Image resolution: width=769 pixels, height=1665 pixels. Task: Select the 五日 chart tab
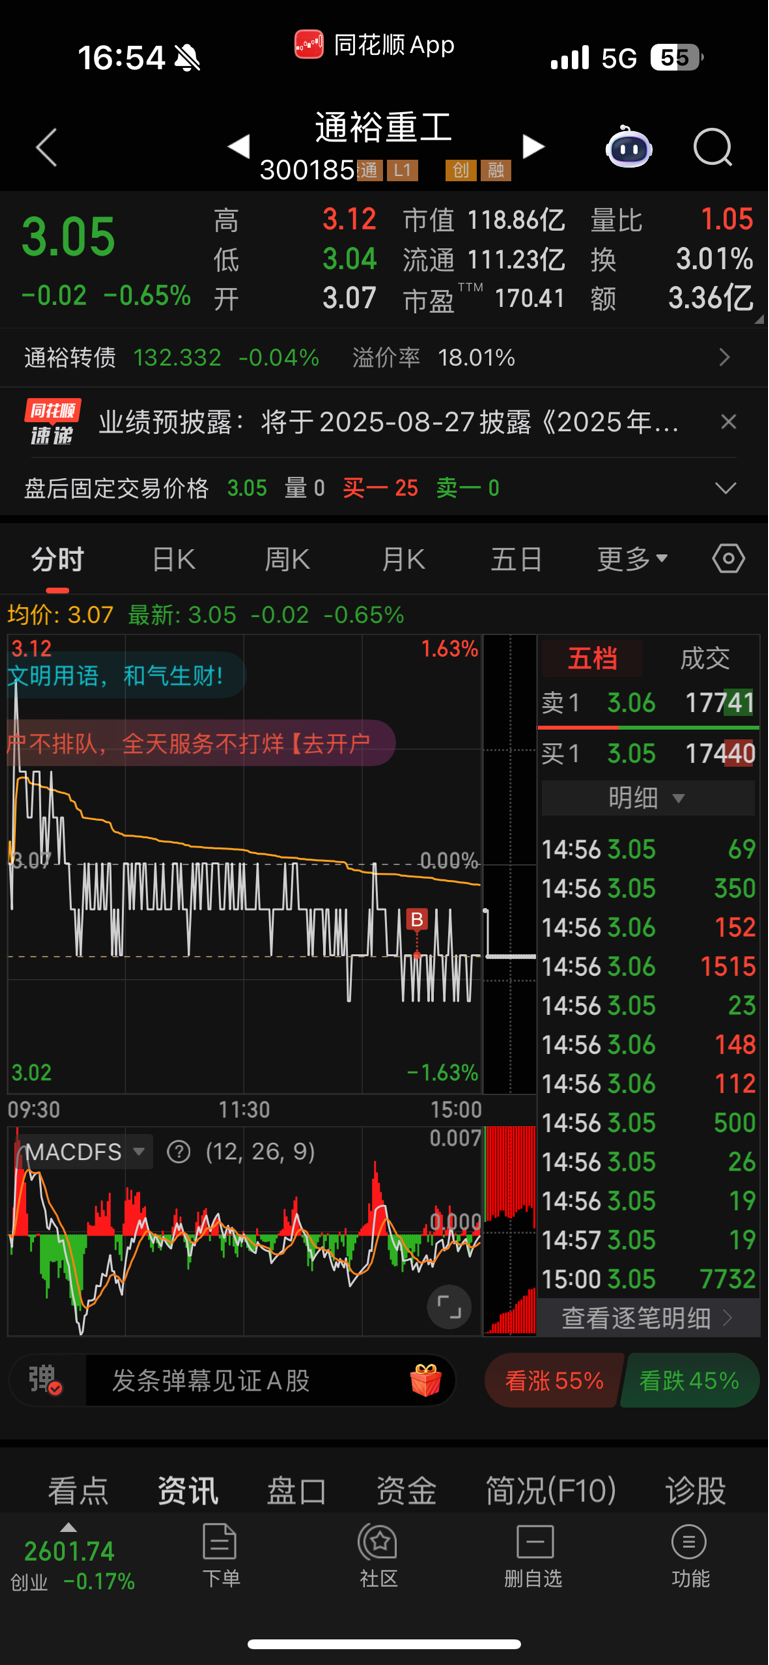516,559
